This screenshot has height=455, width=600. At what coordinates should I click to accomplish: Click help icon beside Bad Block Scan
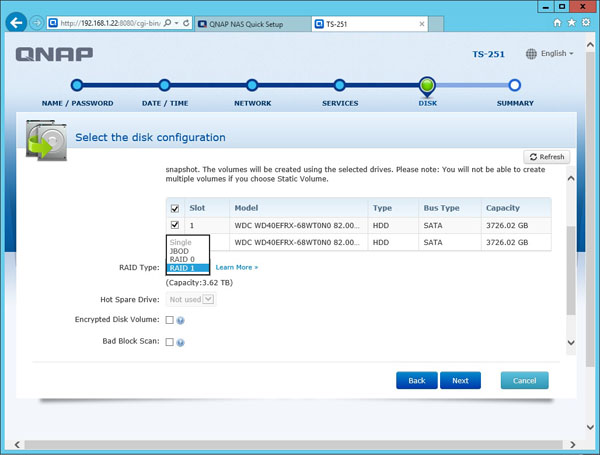point(180,342)
